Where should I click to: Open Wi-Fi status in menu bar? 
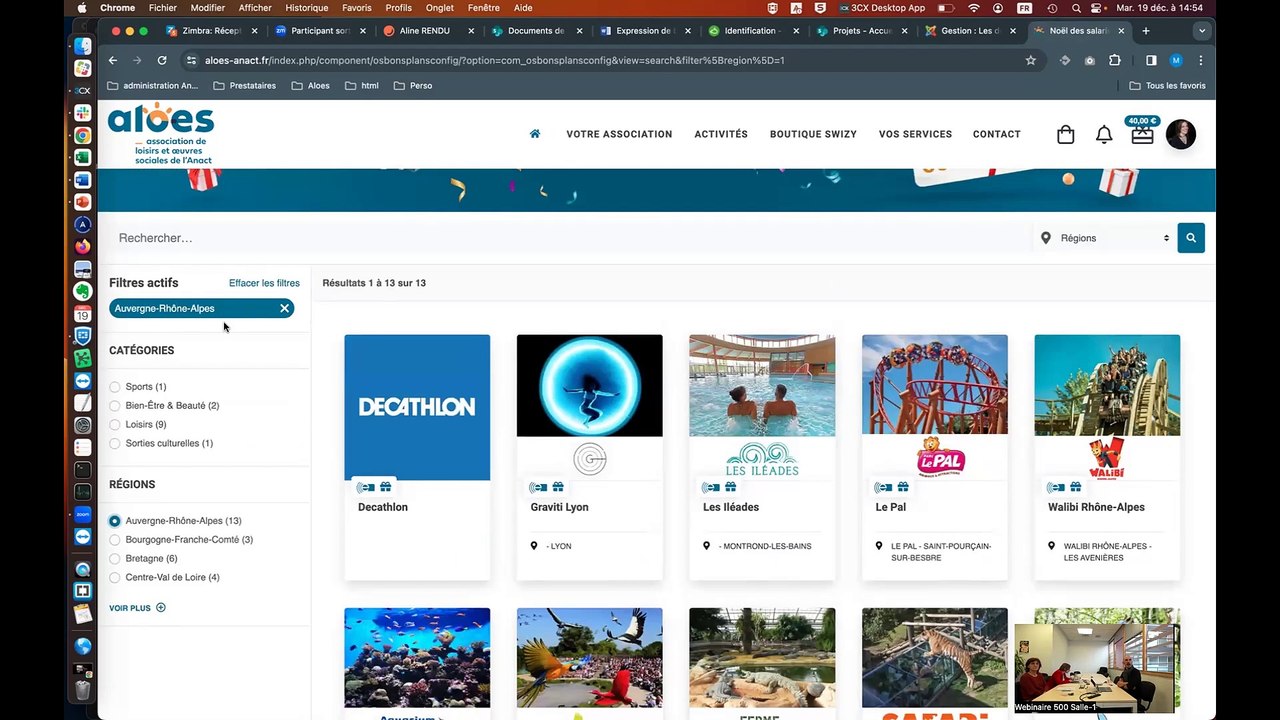point(973,8)
